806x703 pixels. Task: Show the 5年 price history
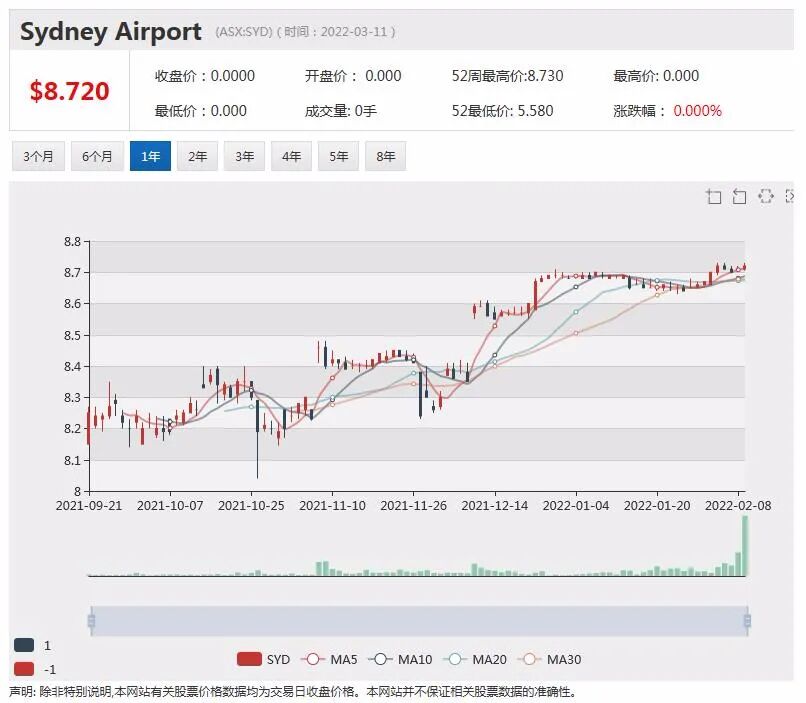[x=338, y=156]
